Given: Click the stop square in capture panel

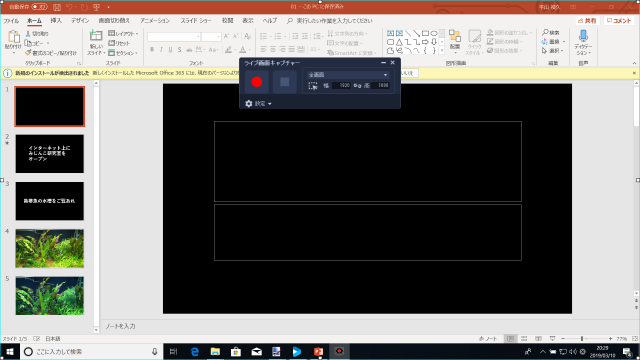Looking at the screenshot, I should click(x=284, y=82).
